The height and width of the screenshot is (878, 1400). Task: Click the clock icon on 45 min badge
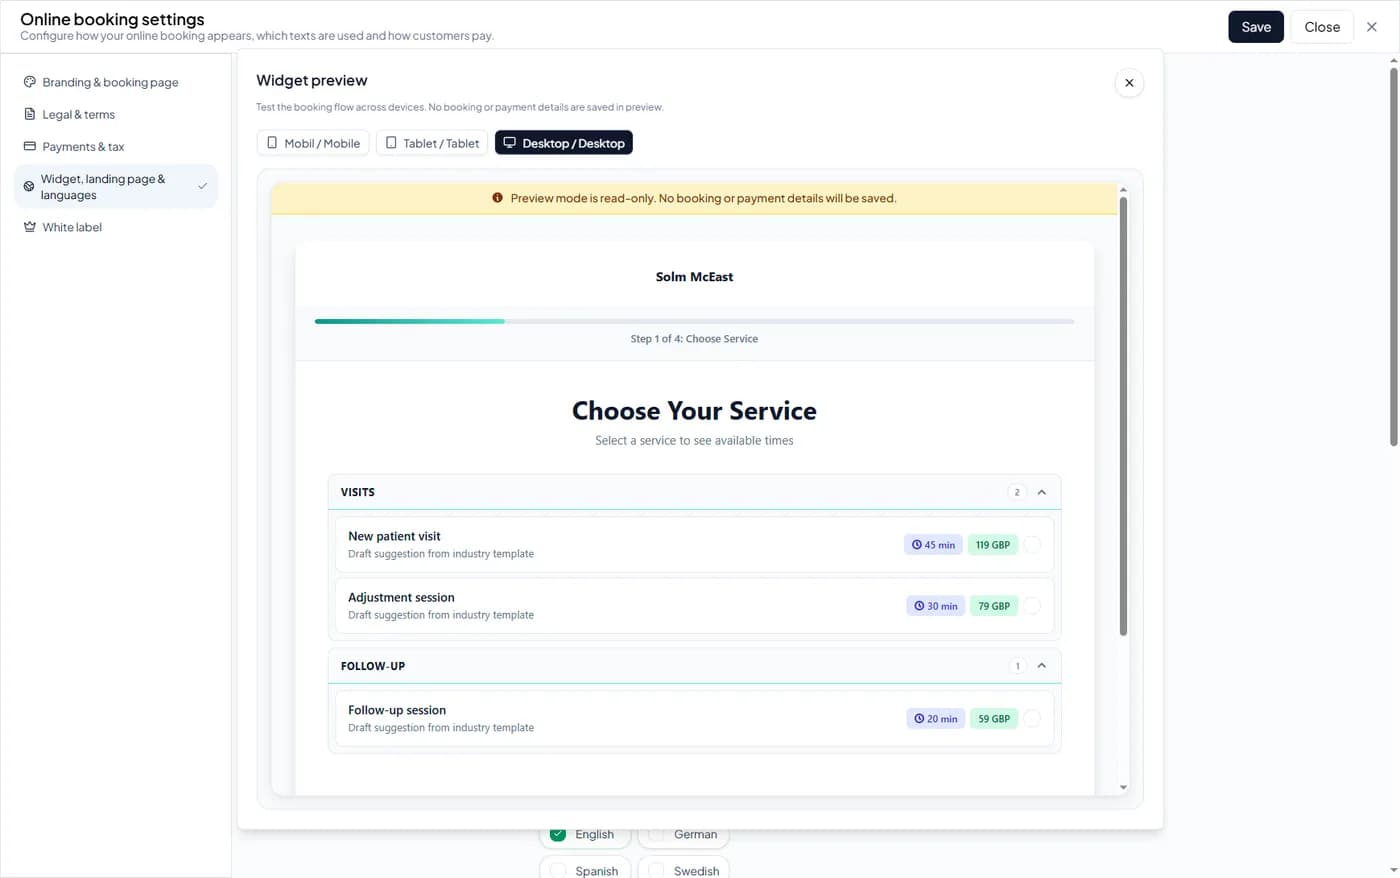click(x=917, y=545)
